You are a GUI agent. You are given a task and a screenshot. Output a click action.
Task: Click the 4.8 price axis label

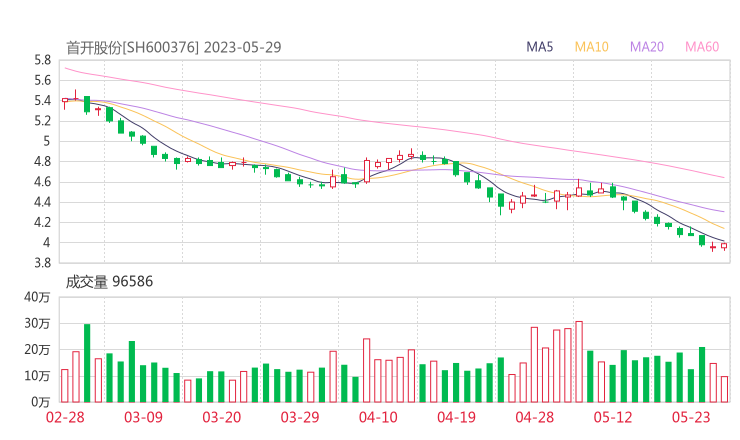[x=42, y=162]
